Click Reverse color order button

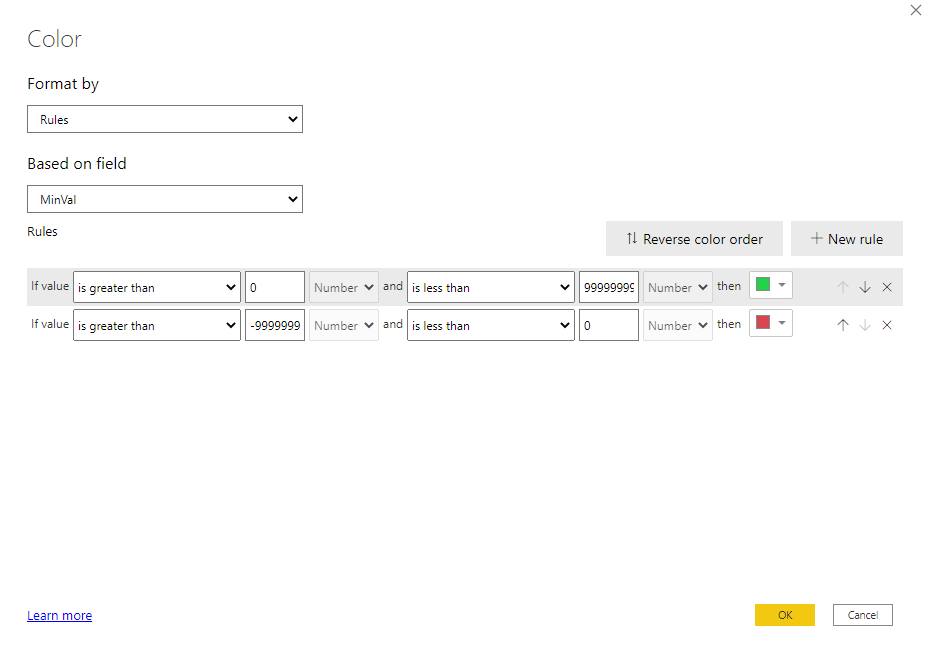pos(694,239)
